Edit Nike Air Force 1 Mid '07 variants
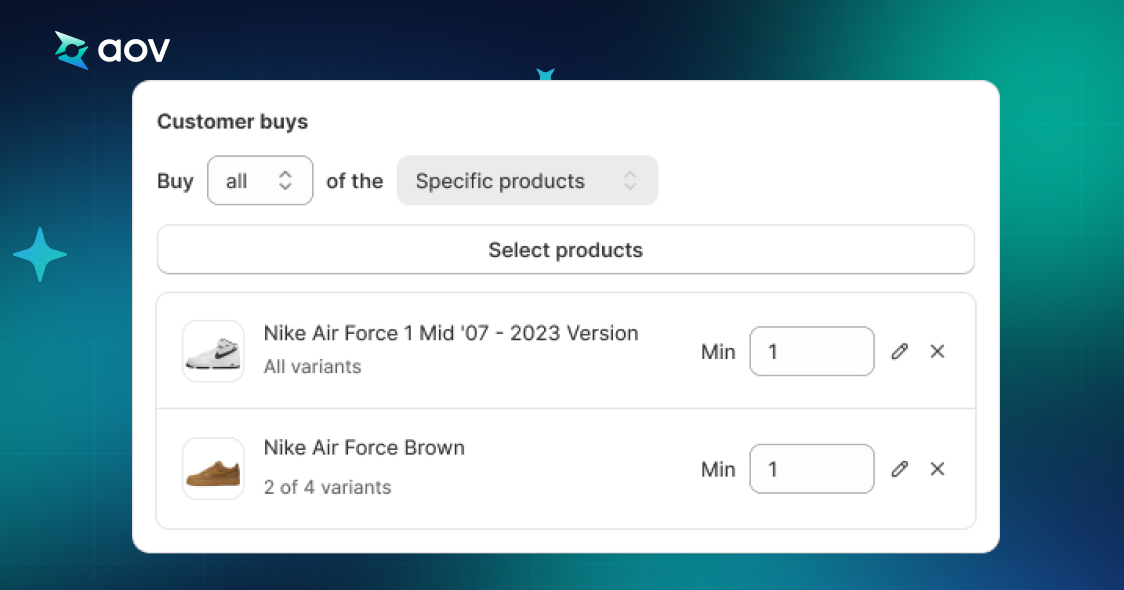This screenshot has height=590, width=1124. pos(900,351)
